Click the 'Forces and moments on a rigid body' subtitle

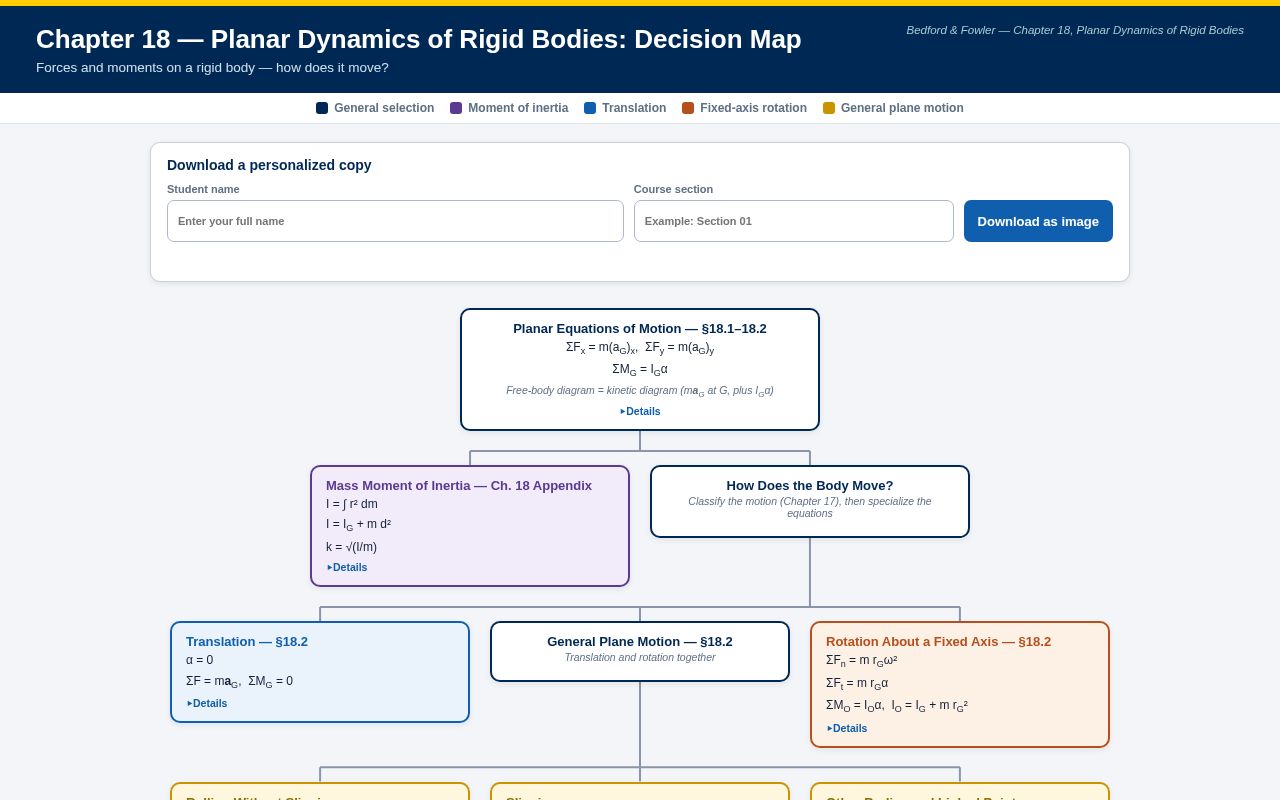212,67
